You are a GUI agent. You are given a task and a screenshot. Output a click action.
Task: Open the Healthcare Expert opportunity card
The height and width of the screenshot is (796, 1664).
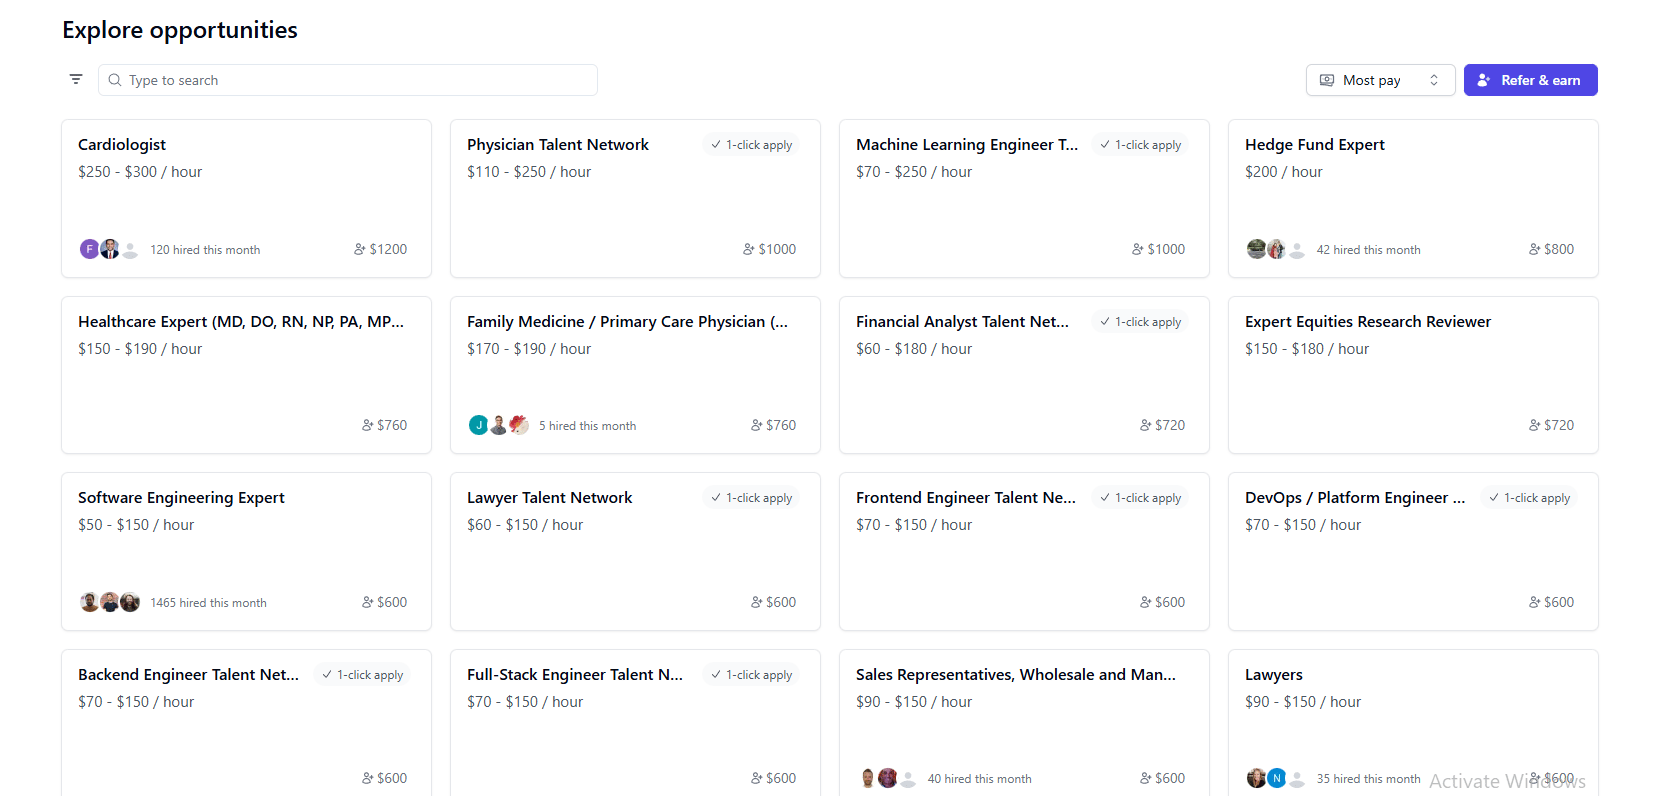click(246, 375)
